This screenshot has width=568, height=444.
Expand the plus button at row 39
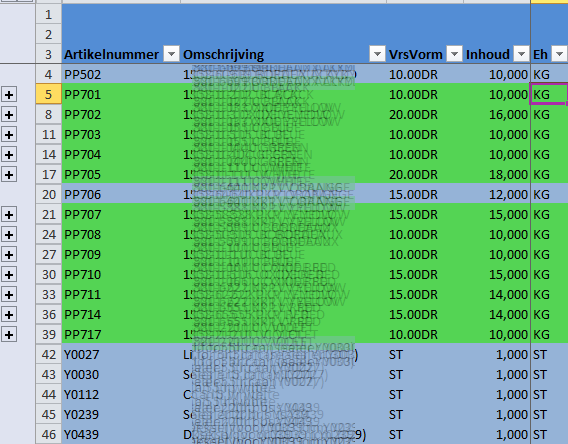click(x=9, y=335)
